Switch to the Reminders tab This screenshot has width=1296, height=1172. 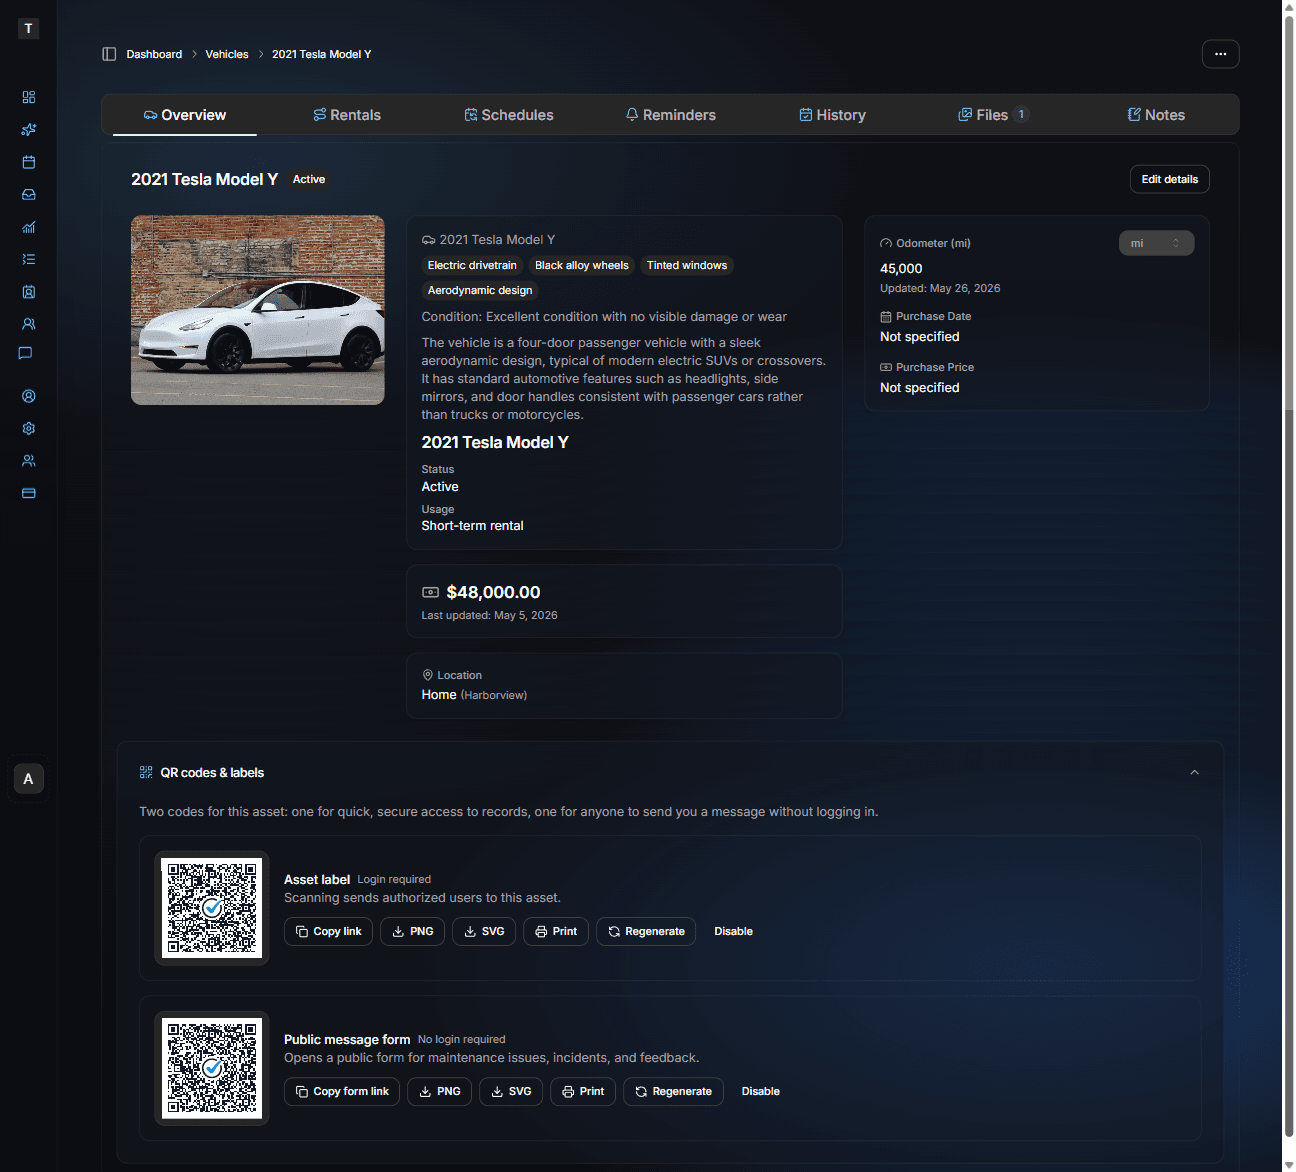pos(671,115)
